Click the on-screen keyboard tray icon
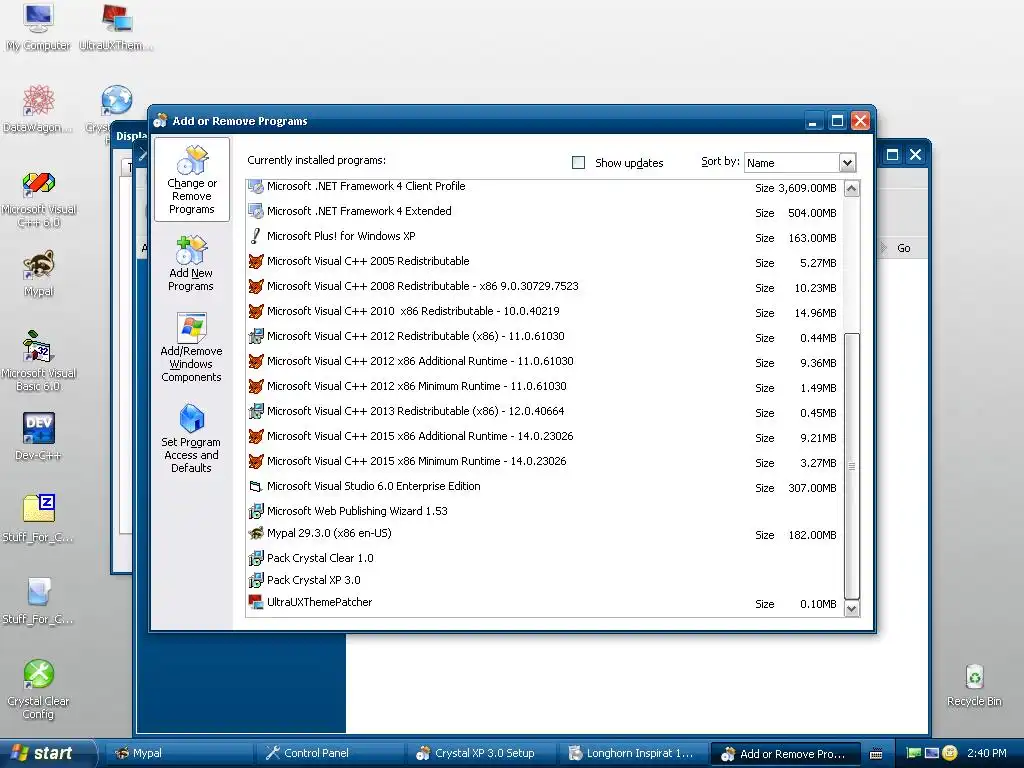This screenshot has width=1024, height=768. pos(876,754)
